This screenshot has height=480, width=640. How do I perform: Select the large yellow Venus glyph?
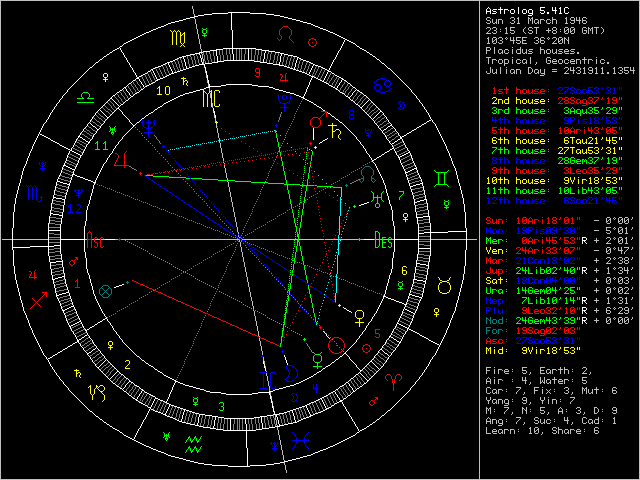pos(359,318)
